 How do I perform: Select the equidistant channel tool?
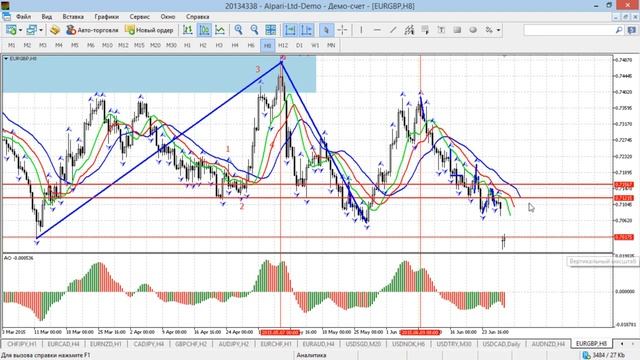pos(409,30)
